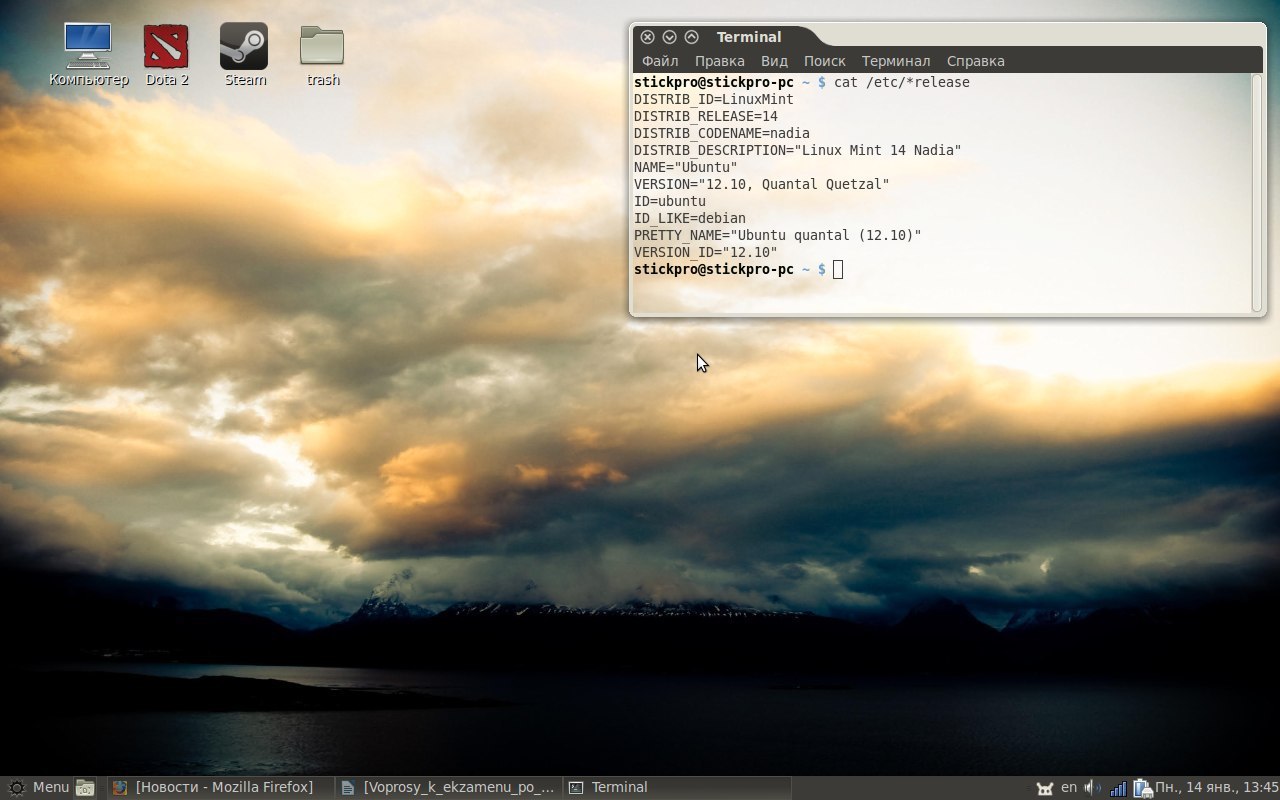Close the Terminal window
This screenshot has height=800, width=1280.
click(647, 37)
